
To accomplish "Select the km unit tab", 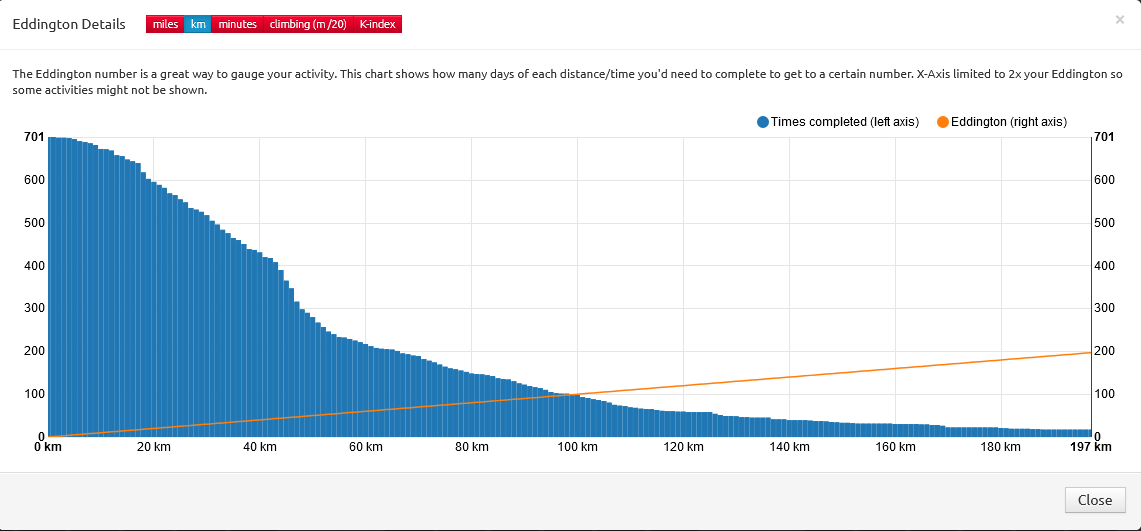I will (x=198, y=24).
